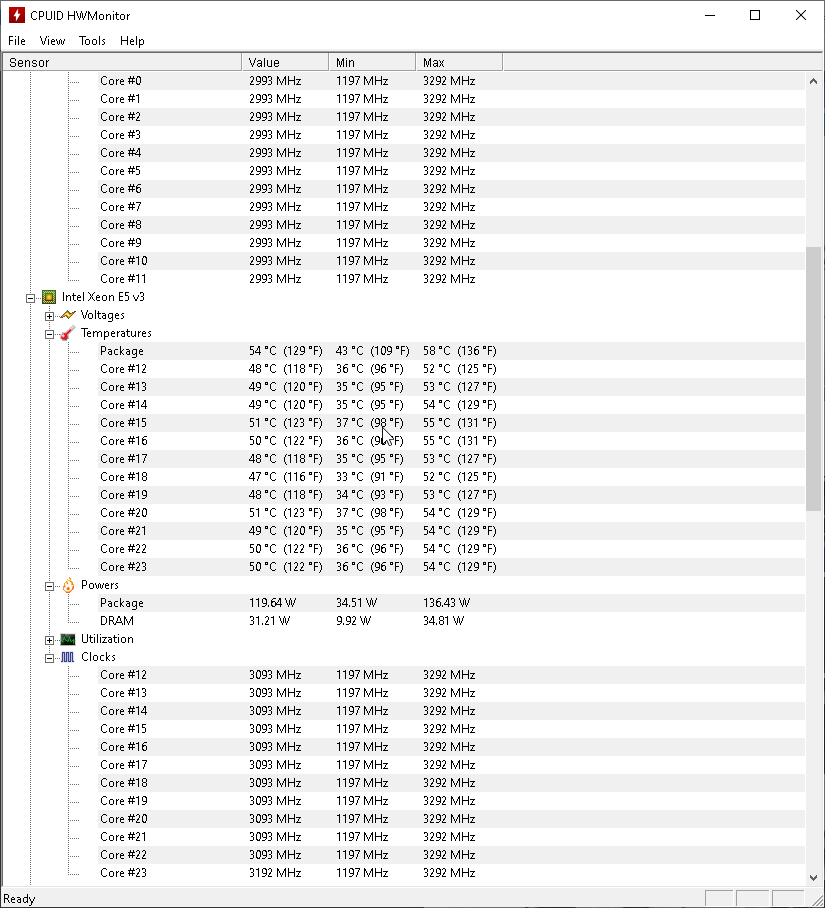Minimize the HWMonitor window
825x908 pixels.
tap(710, 15)
